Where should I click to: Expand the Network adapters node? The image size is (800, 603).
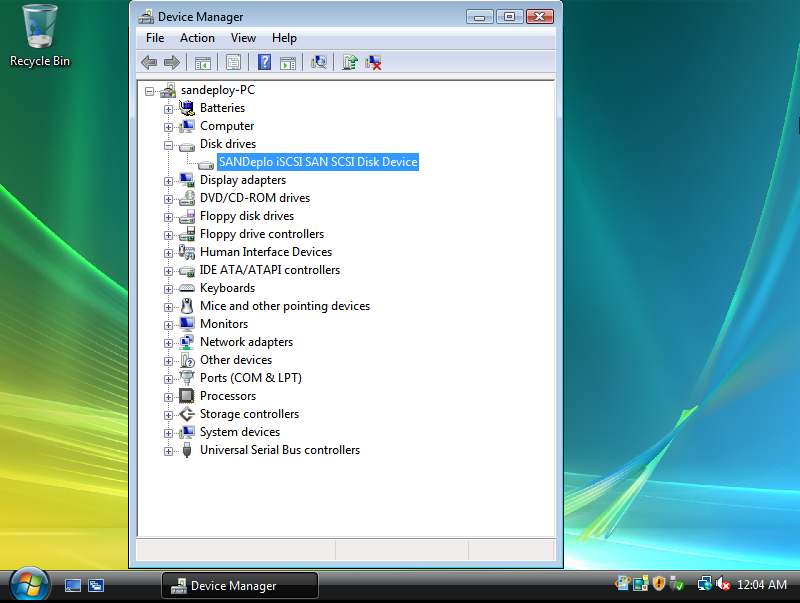point(168,343)
